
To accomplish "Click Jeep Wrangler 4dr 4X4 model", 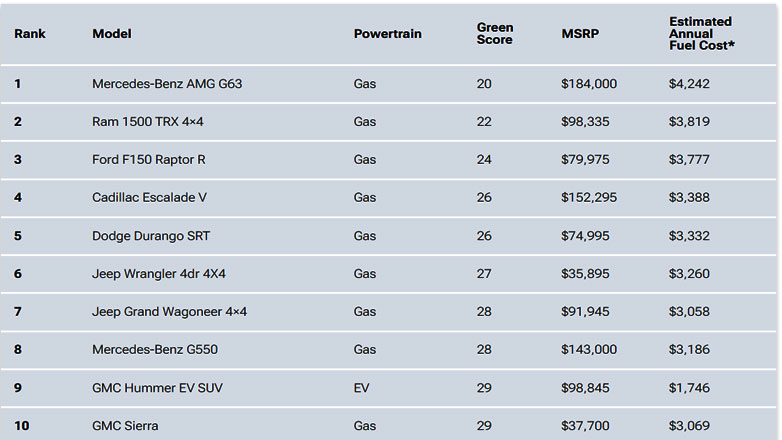I will 159,274.
